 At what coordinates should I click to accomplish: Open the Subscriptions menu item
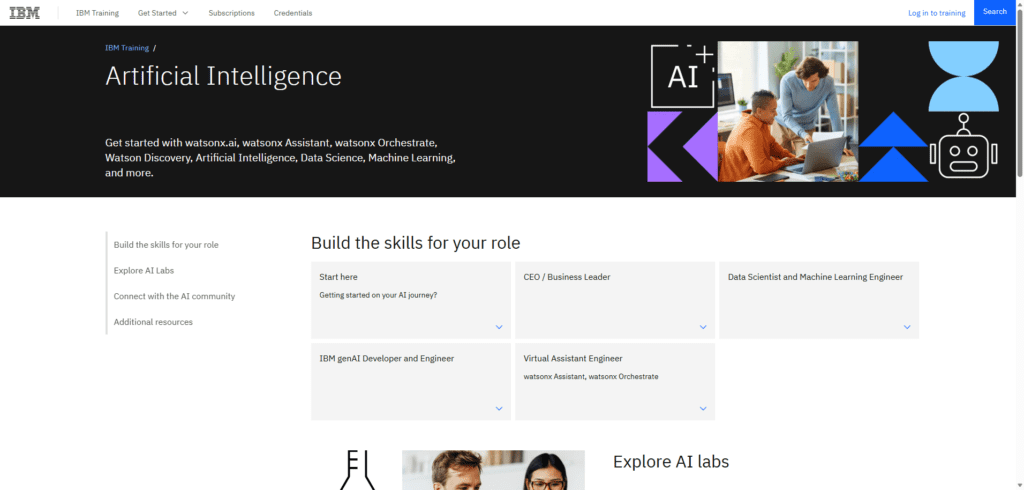[231, 13]
